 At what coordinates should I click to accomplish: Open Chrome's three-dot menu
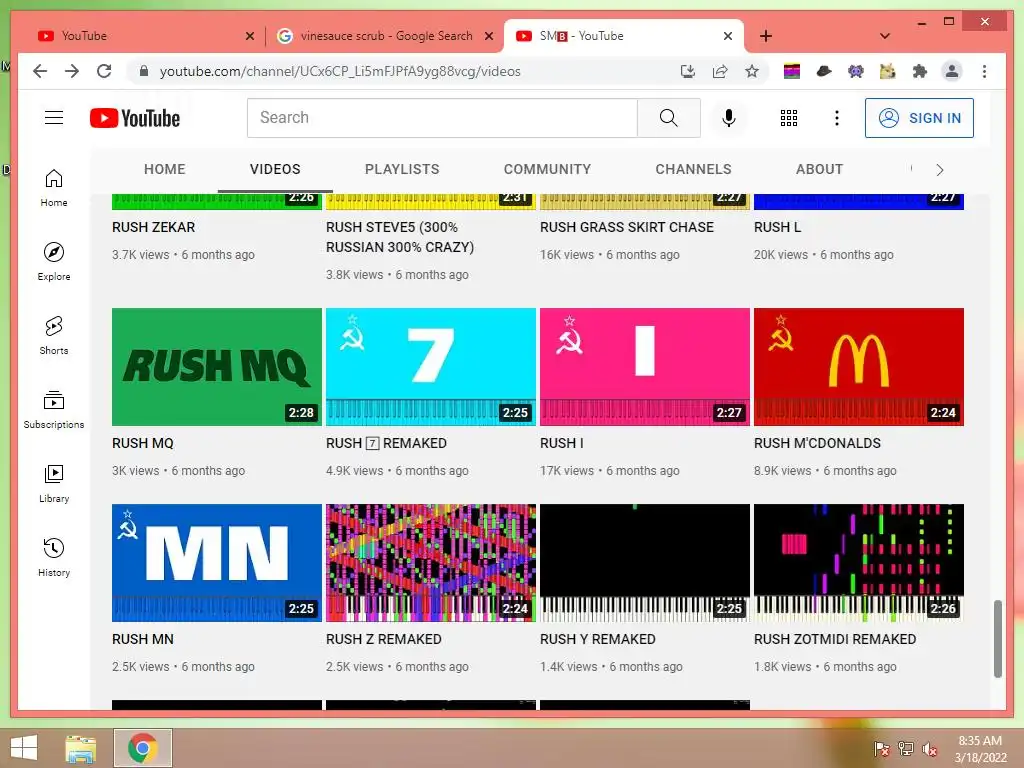(984, 71)
